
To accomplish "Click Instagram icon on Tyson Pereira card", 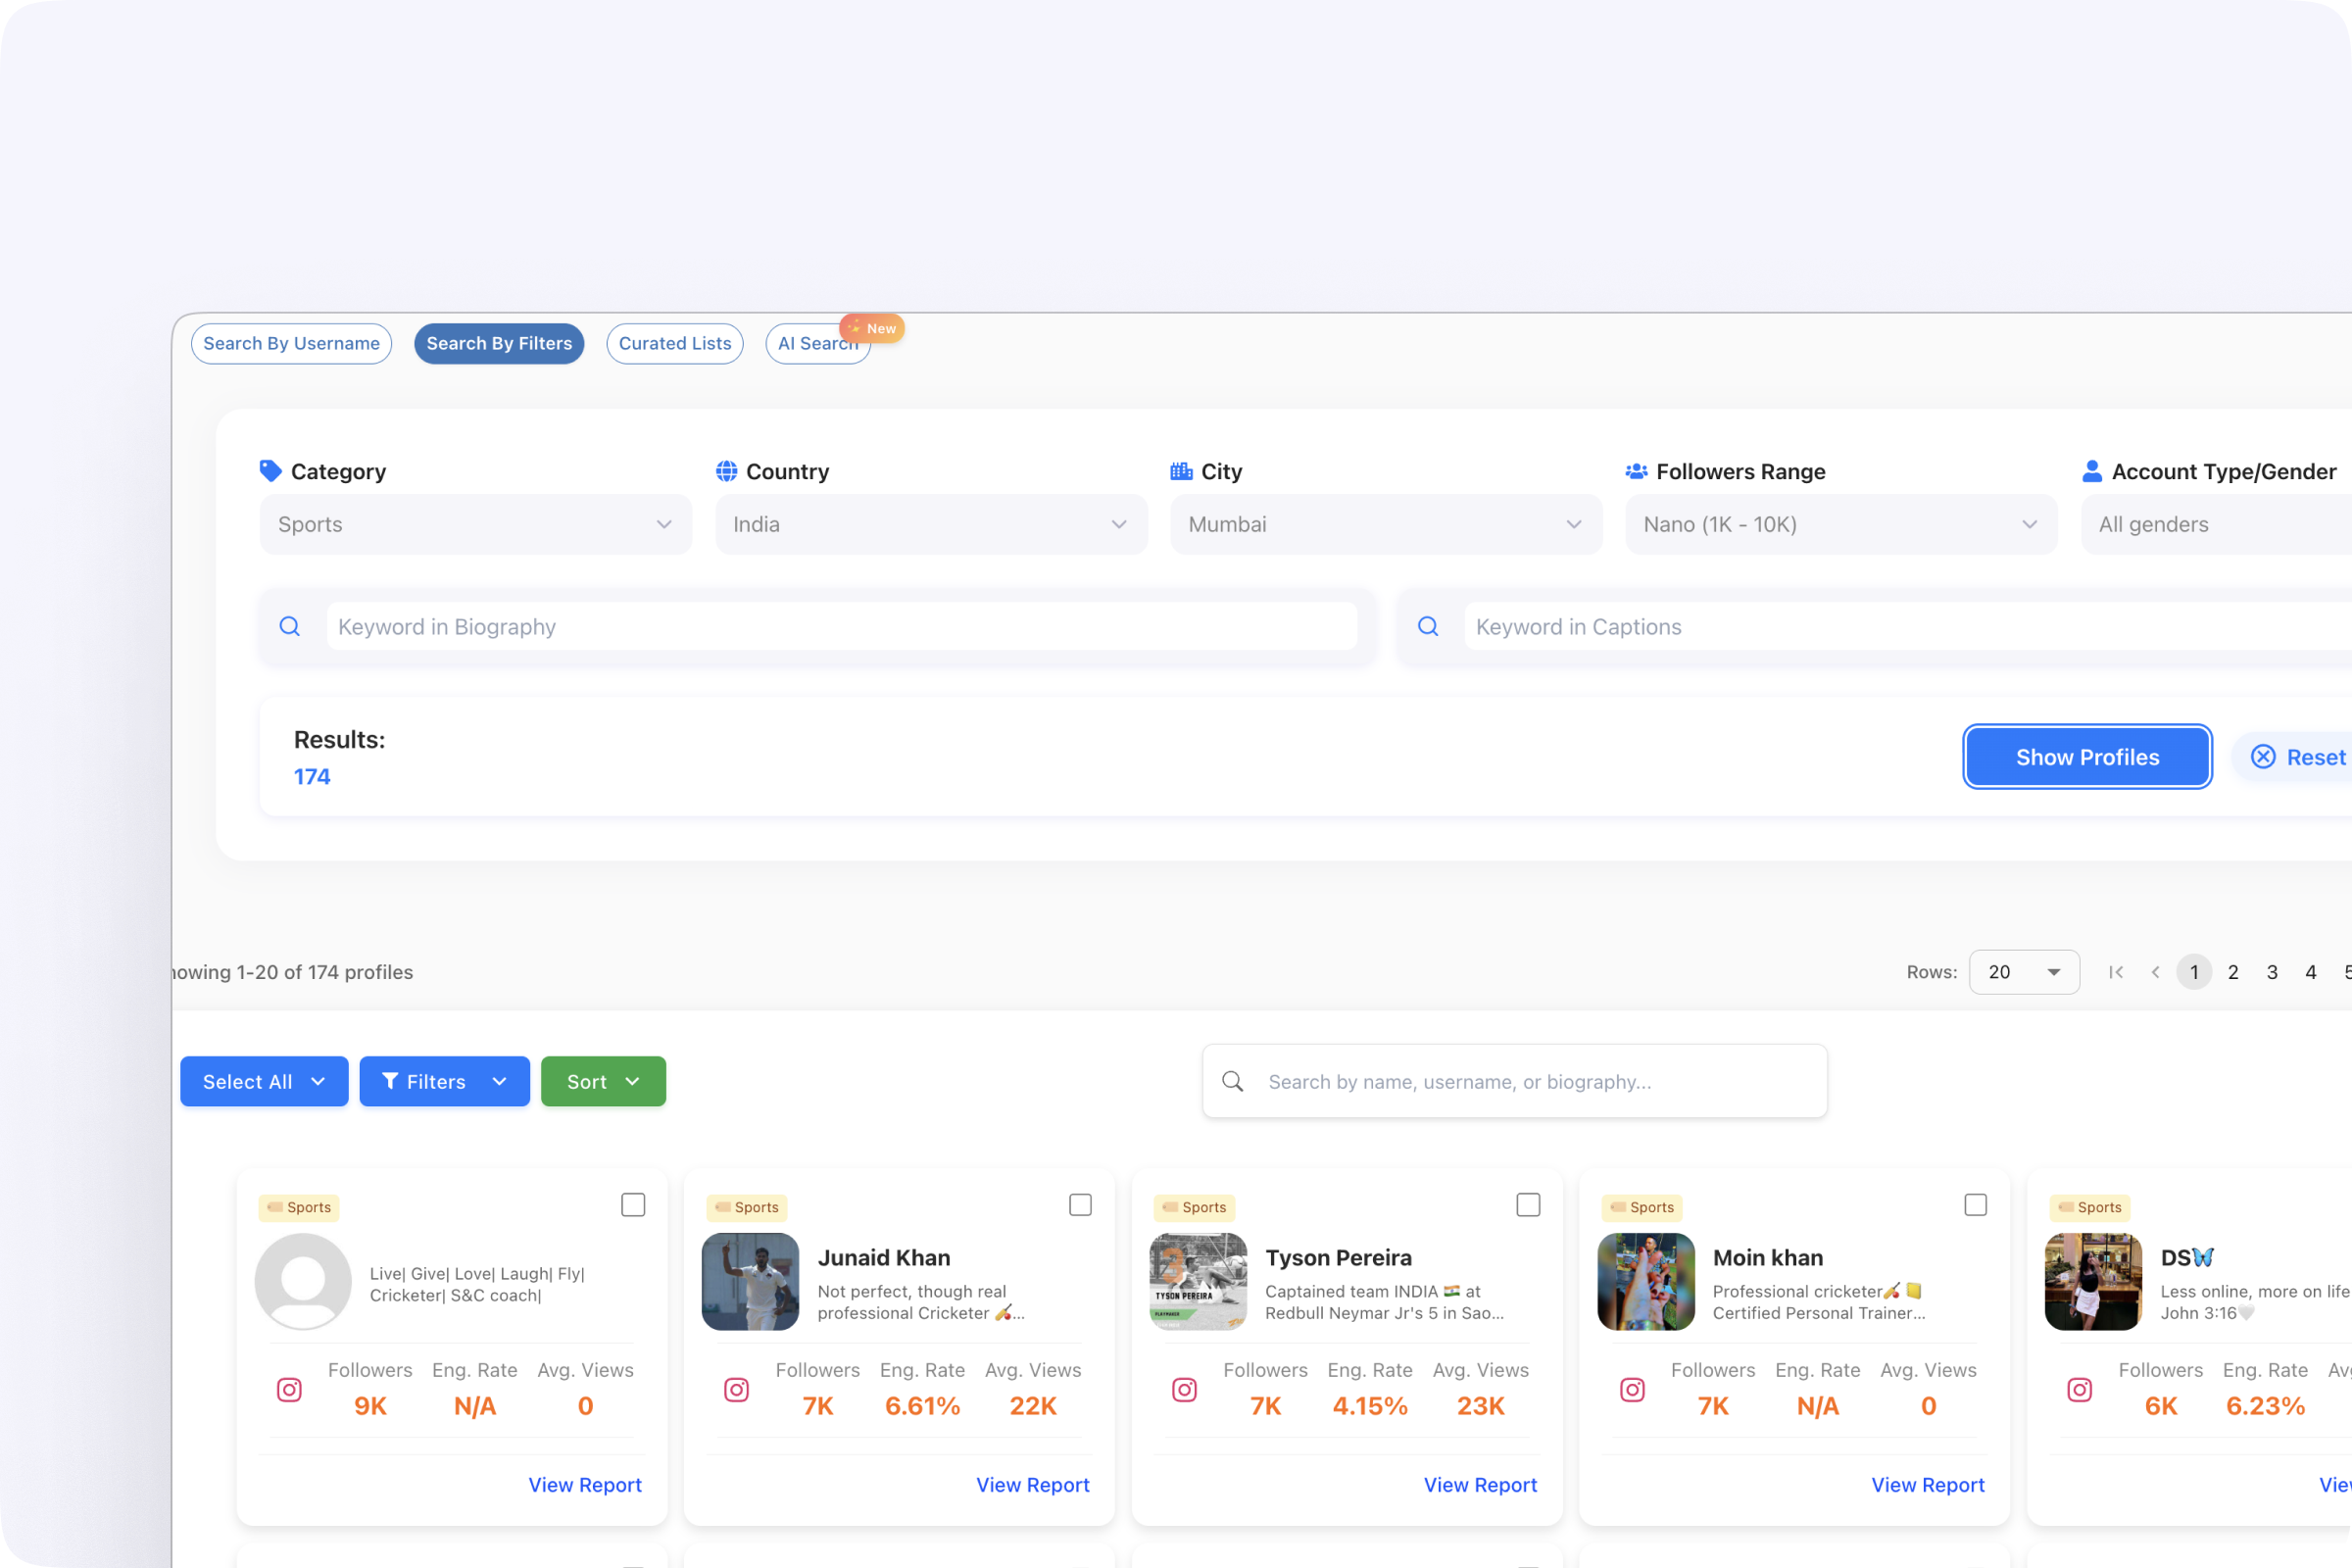I will (x=1184, y=1389).
